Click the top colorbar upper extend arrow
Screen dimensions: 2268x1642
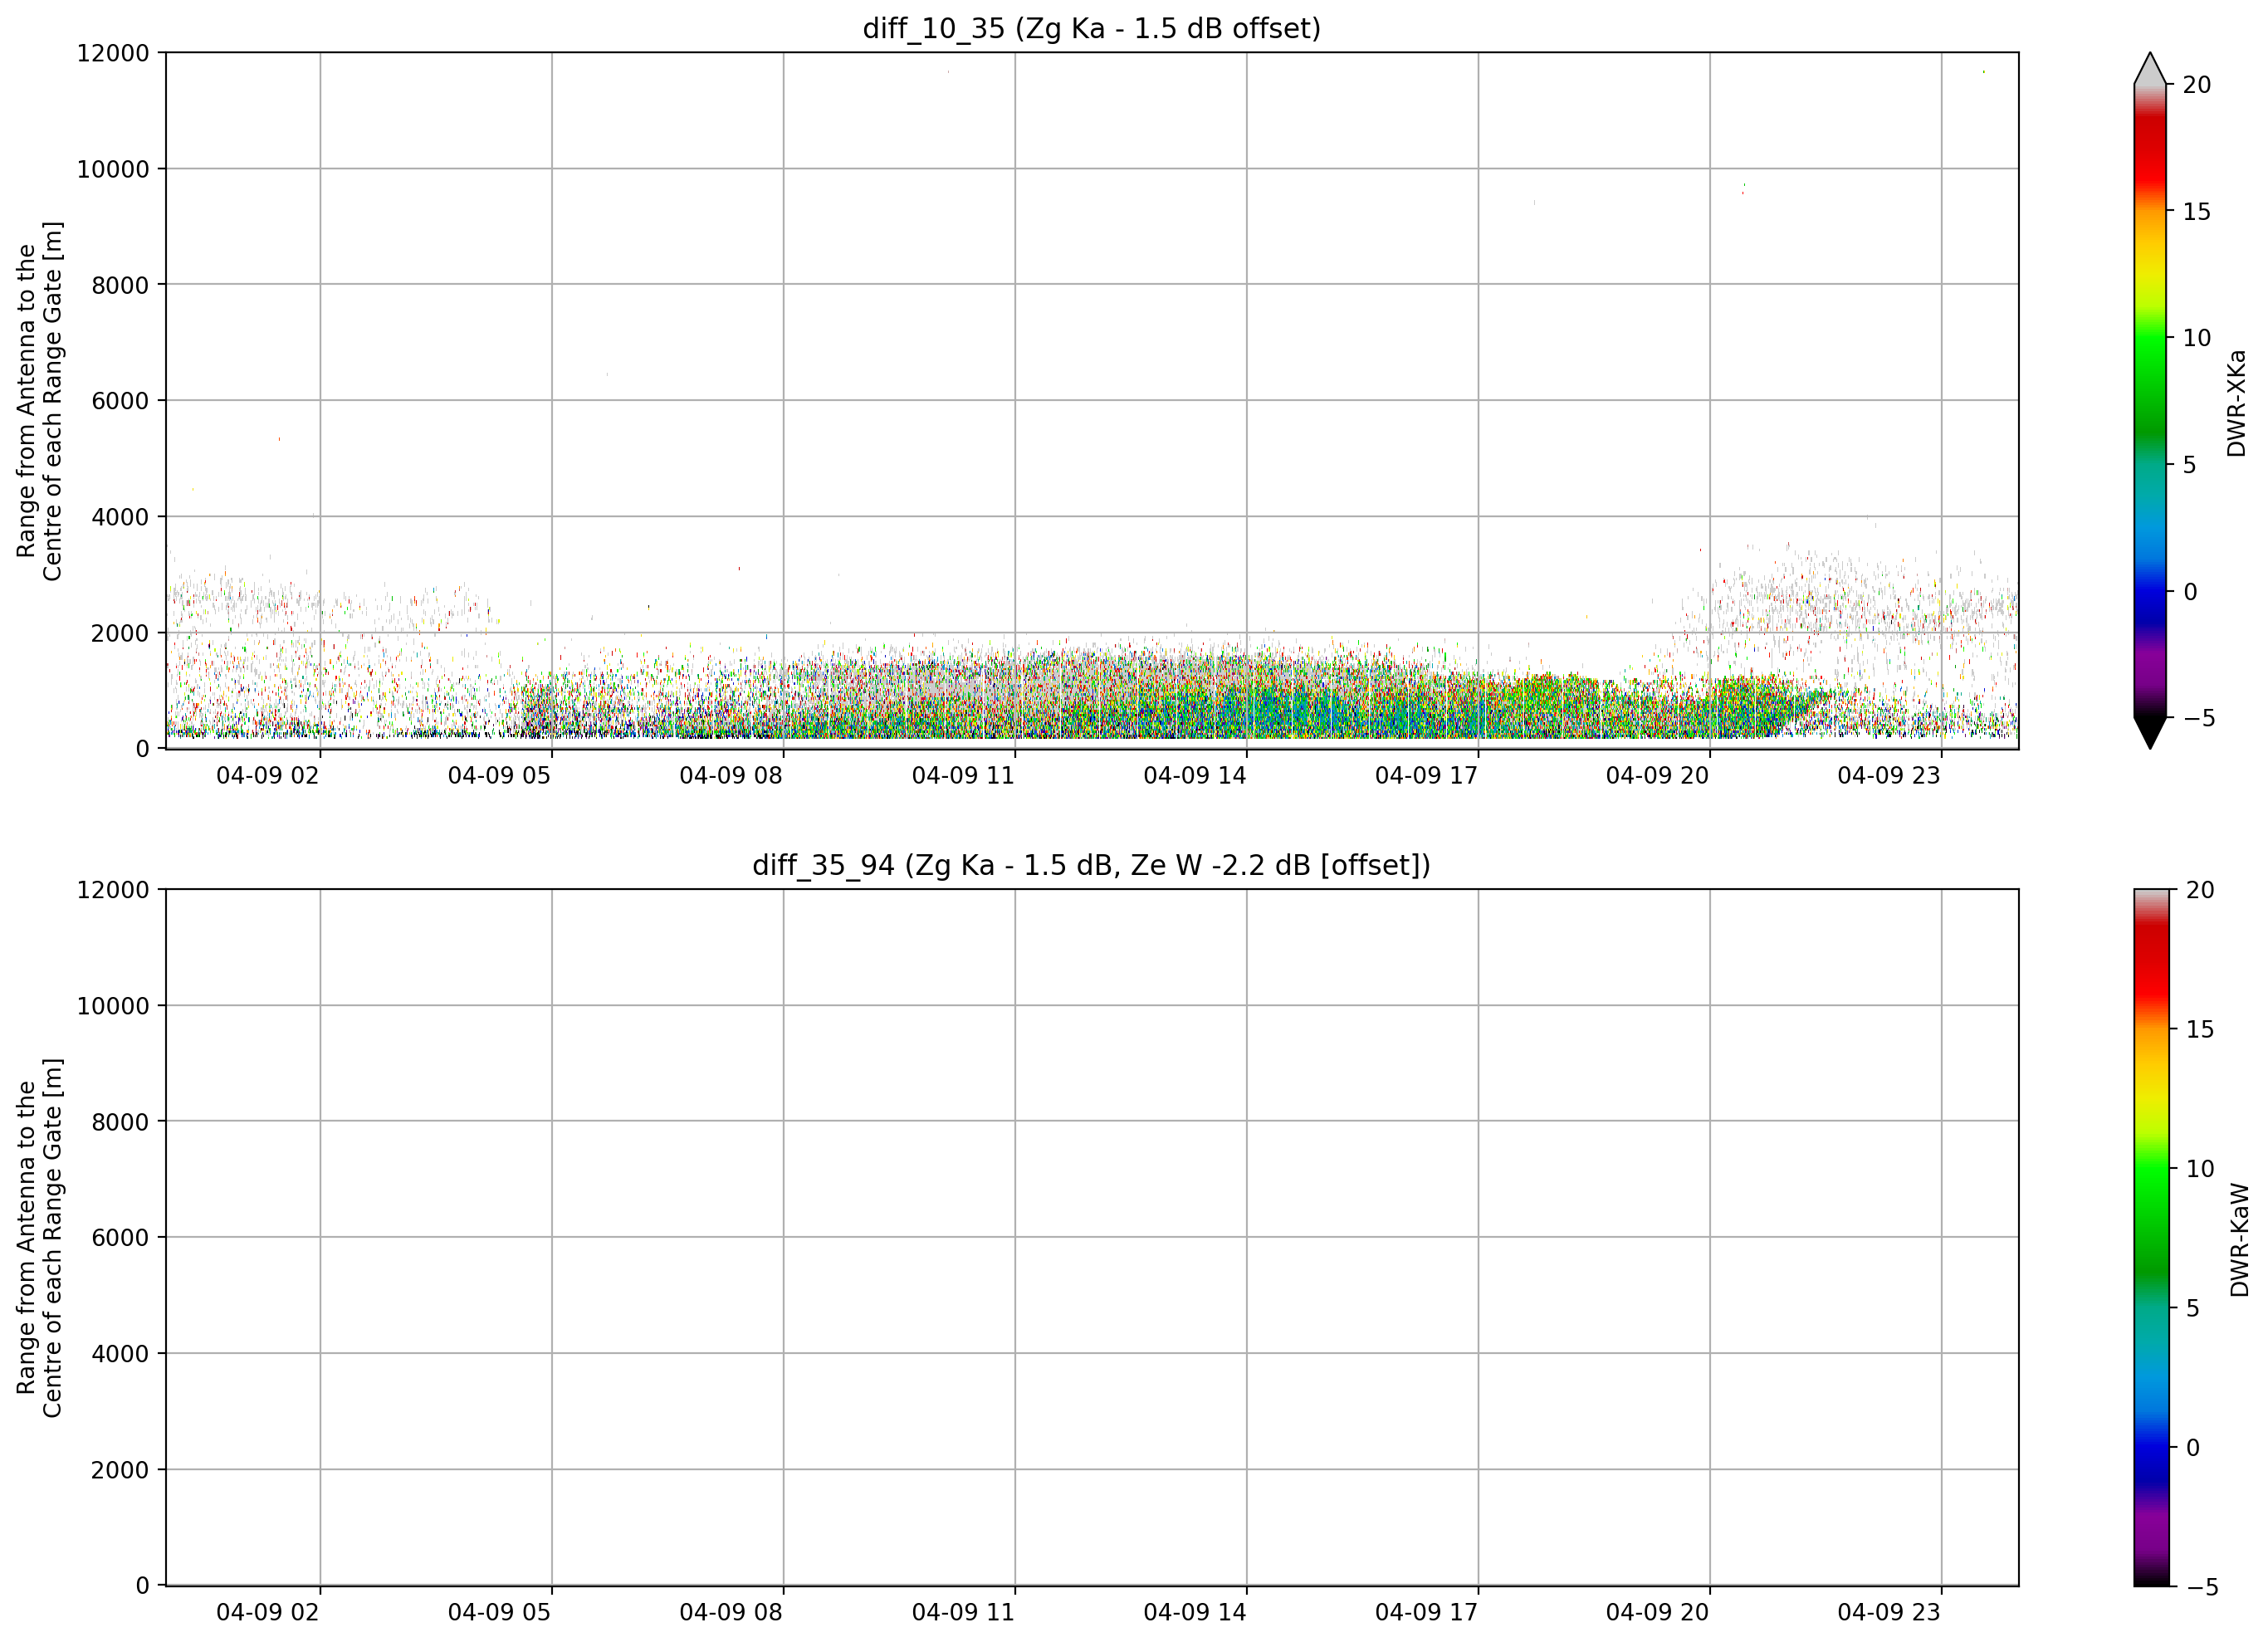click(x=2150, y=68)
